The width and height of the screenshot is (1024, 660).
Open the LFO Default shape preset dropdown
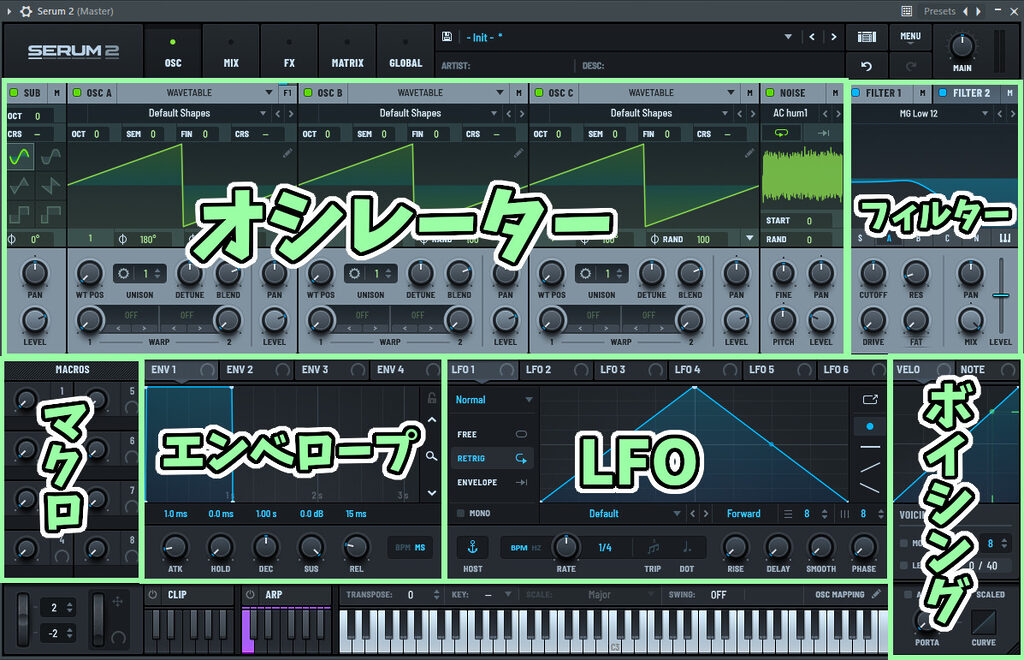point(612,514)
